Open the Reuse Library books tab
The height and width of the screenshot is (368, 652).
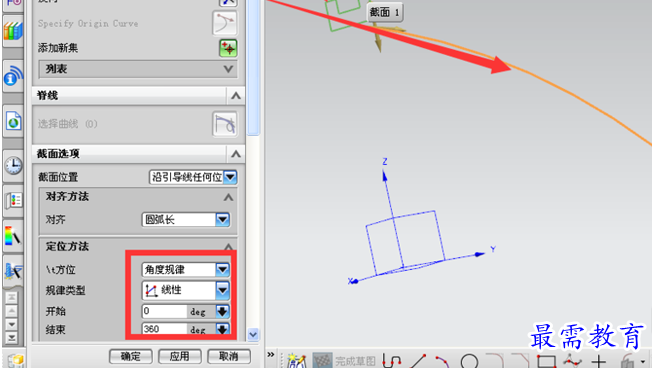point(13,31)
